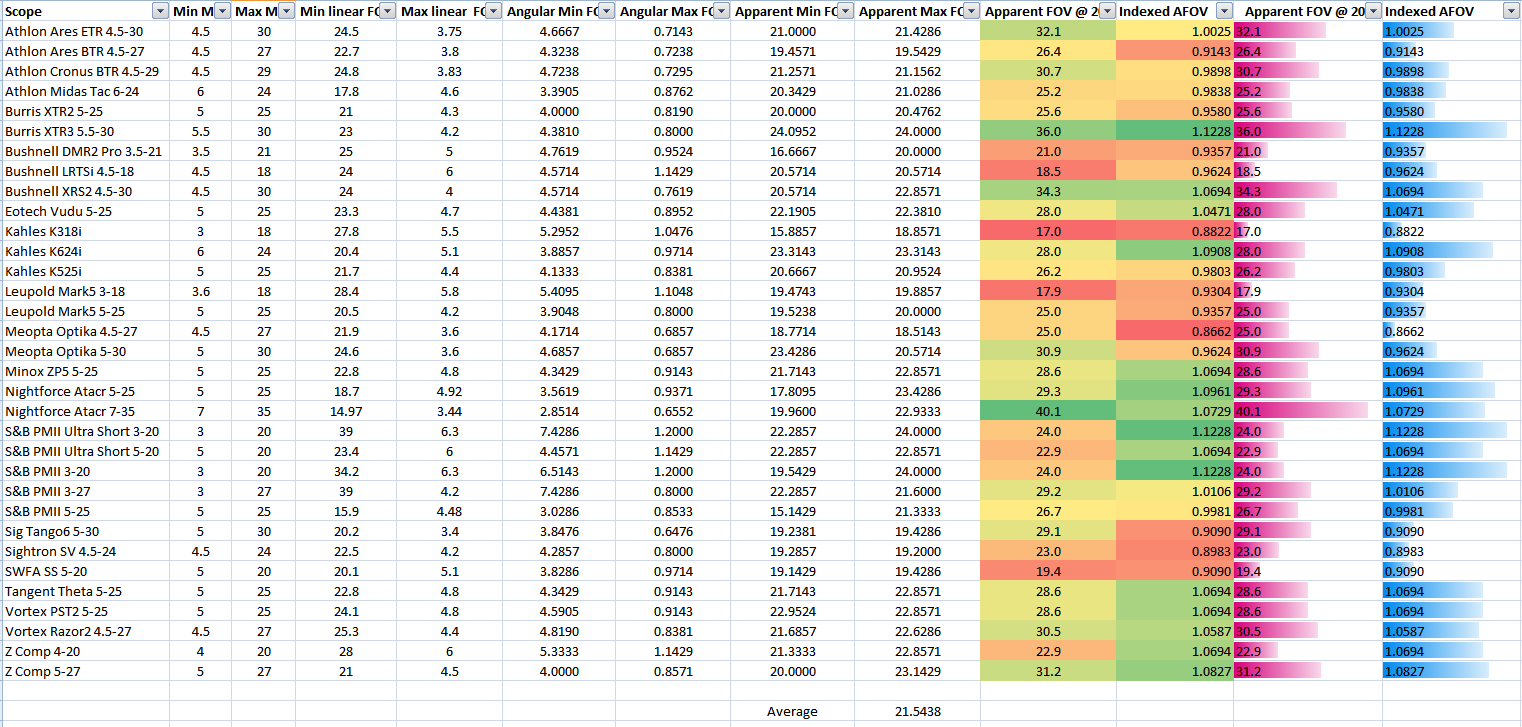Select Min linear FOV value 14.97

345,411
